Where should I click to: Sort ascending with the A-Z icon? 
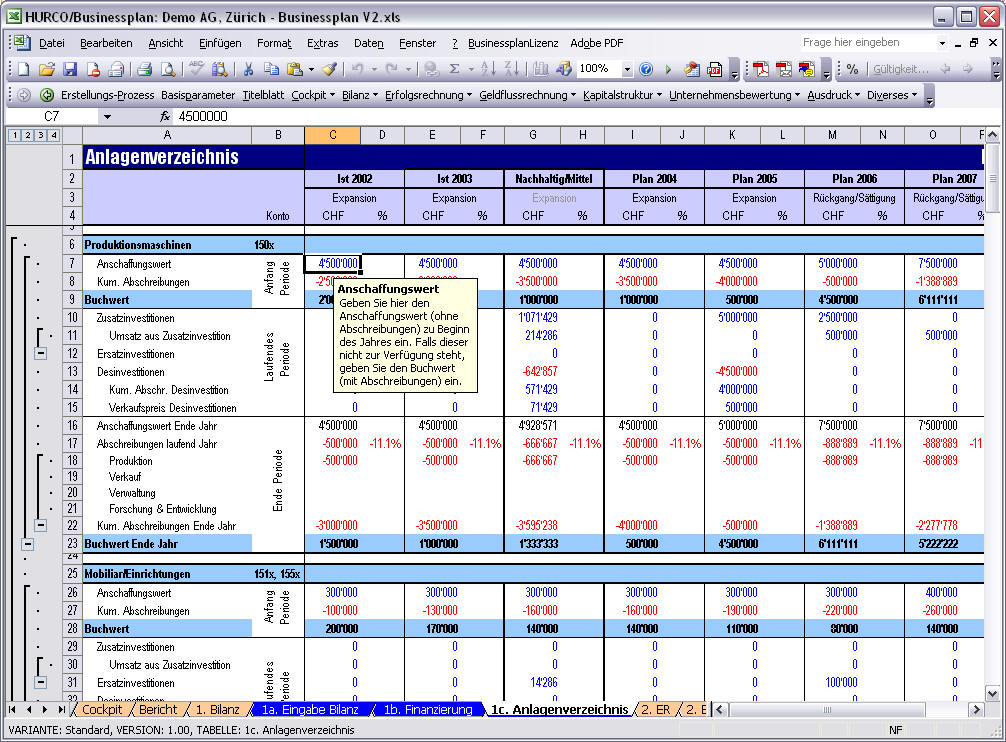pos(488,69)
